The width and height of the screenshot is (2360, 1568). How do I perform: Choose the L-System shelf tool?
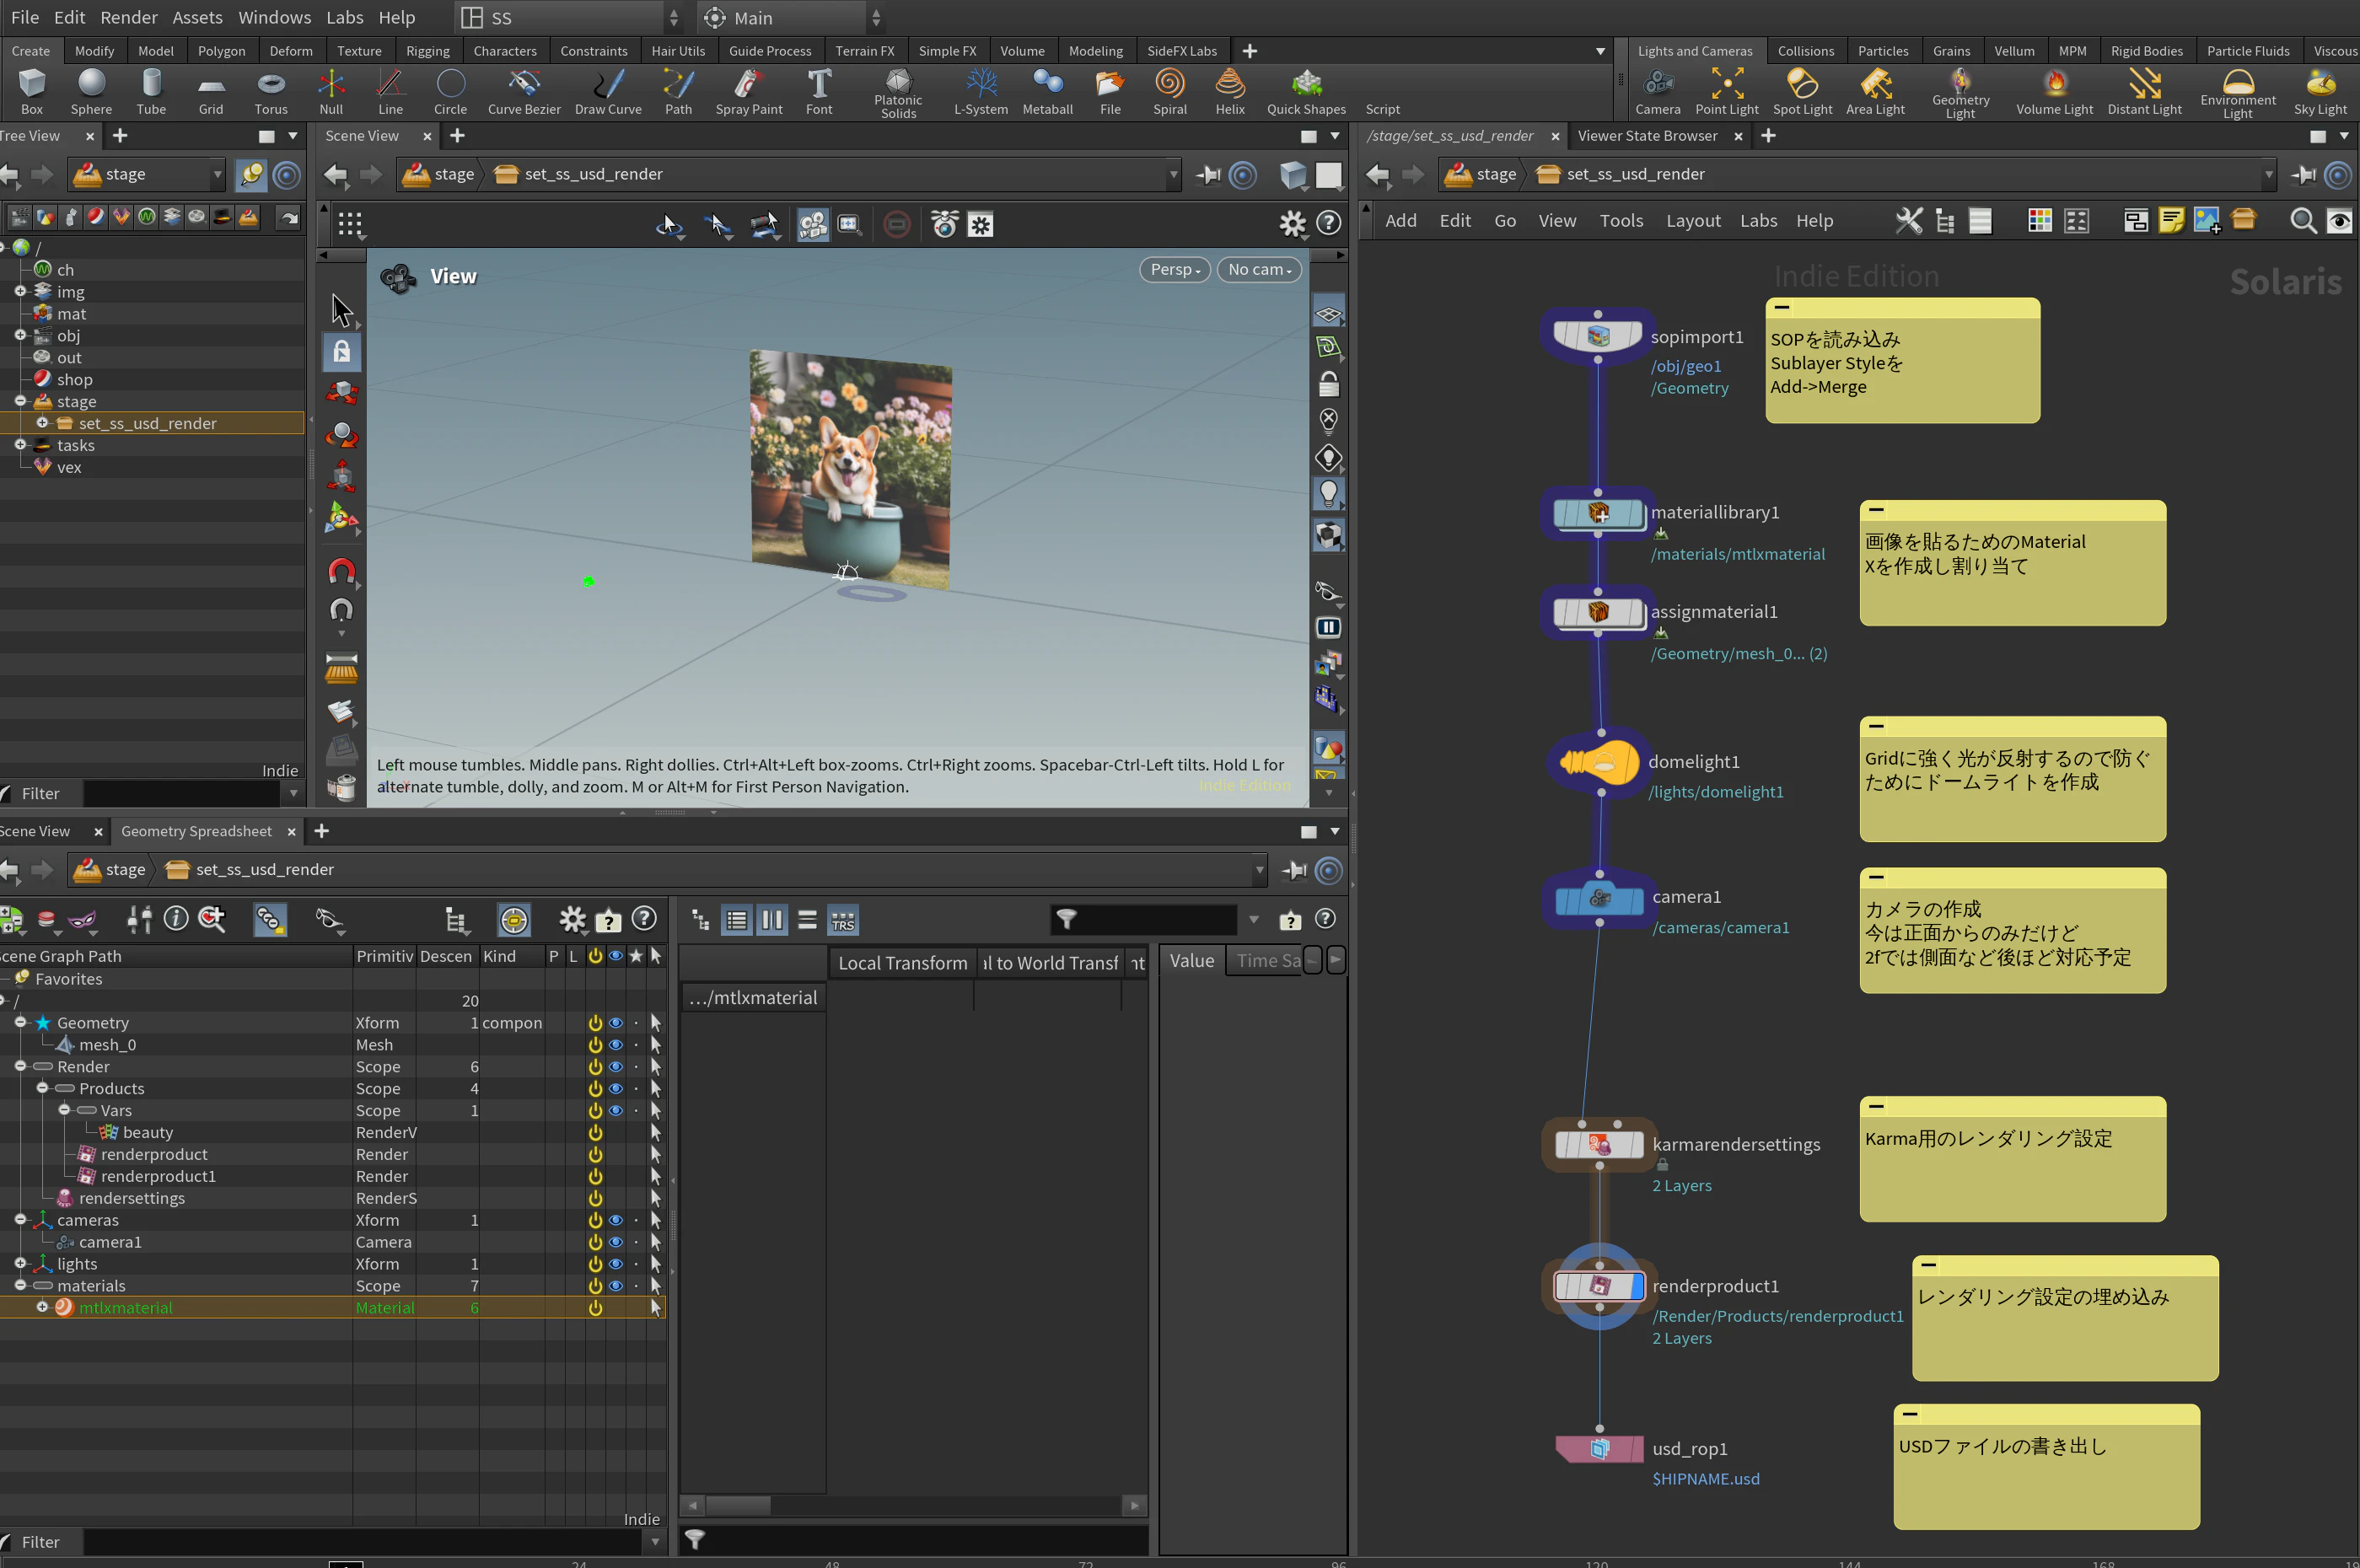(981, 91)
